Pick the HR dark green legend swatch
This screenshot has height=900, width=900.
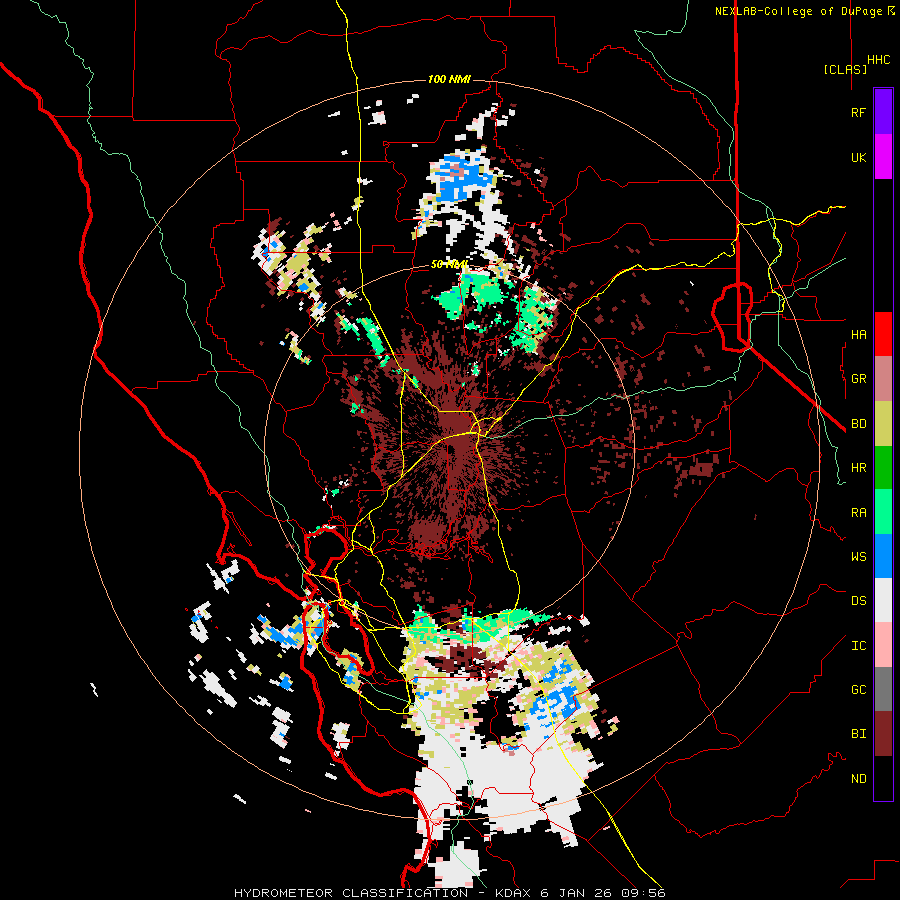pos(883,468)
